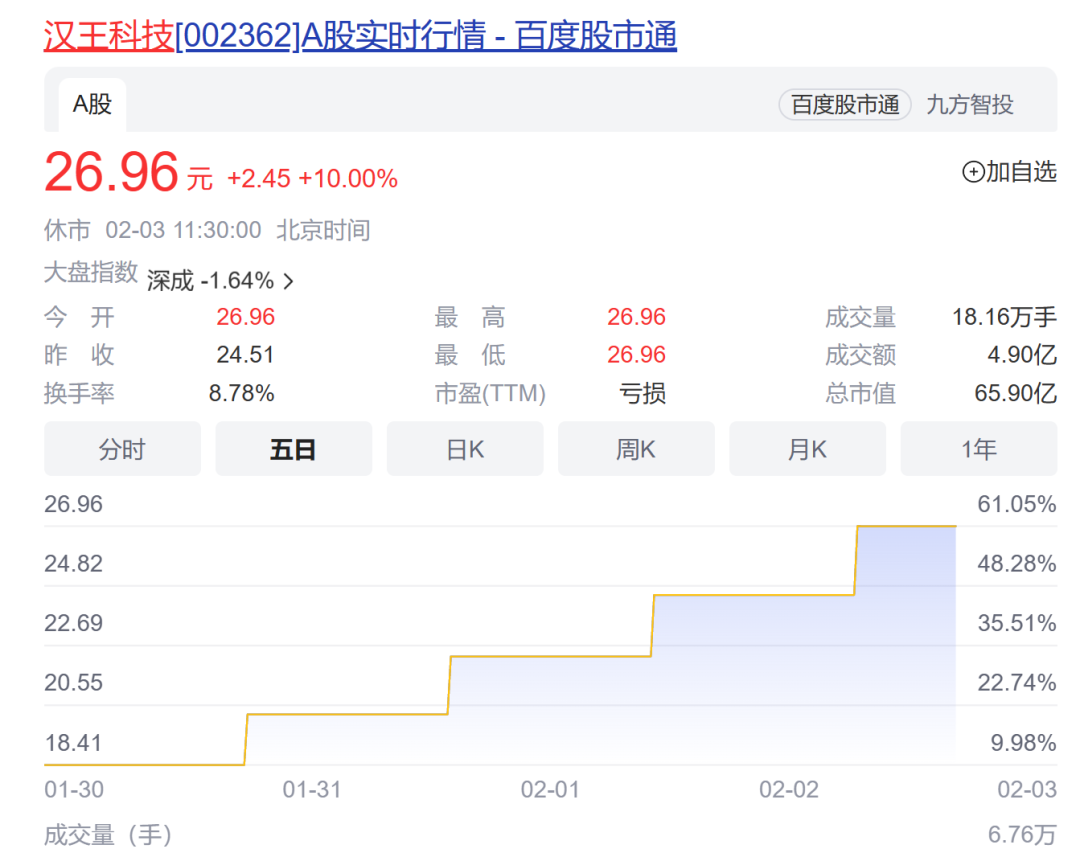
Task: Expand the 深成 -1.64% index chevron
Action: coord(289,281)
